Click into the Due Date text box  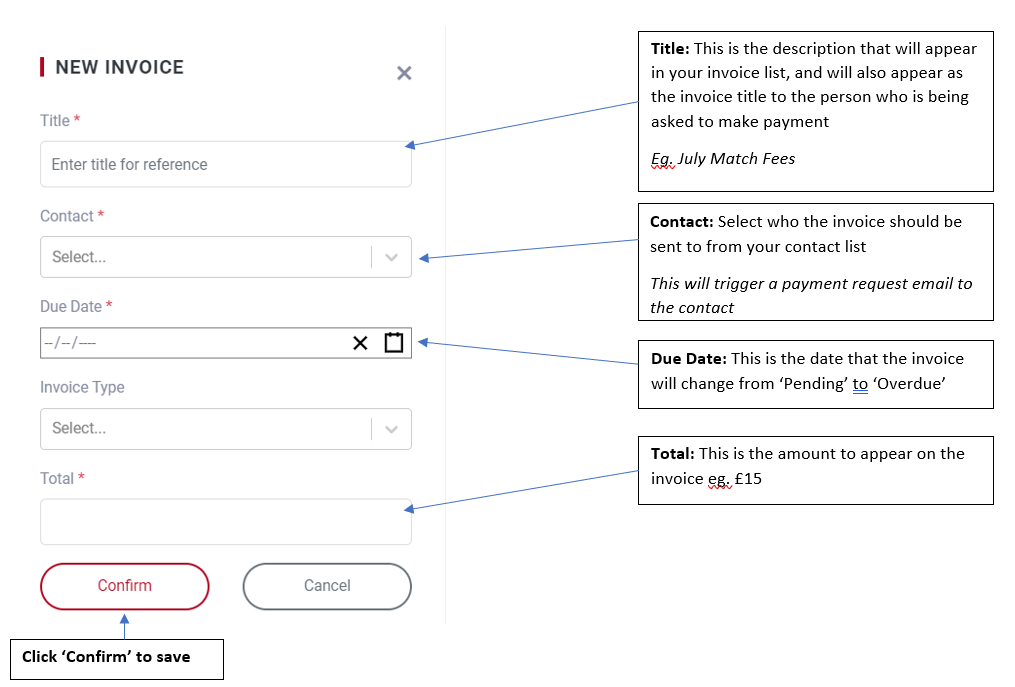point(190,343)
